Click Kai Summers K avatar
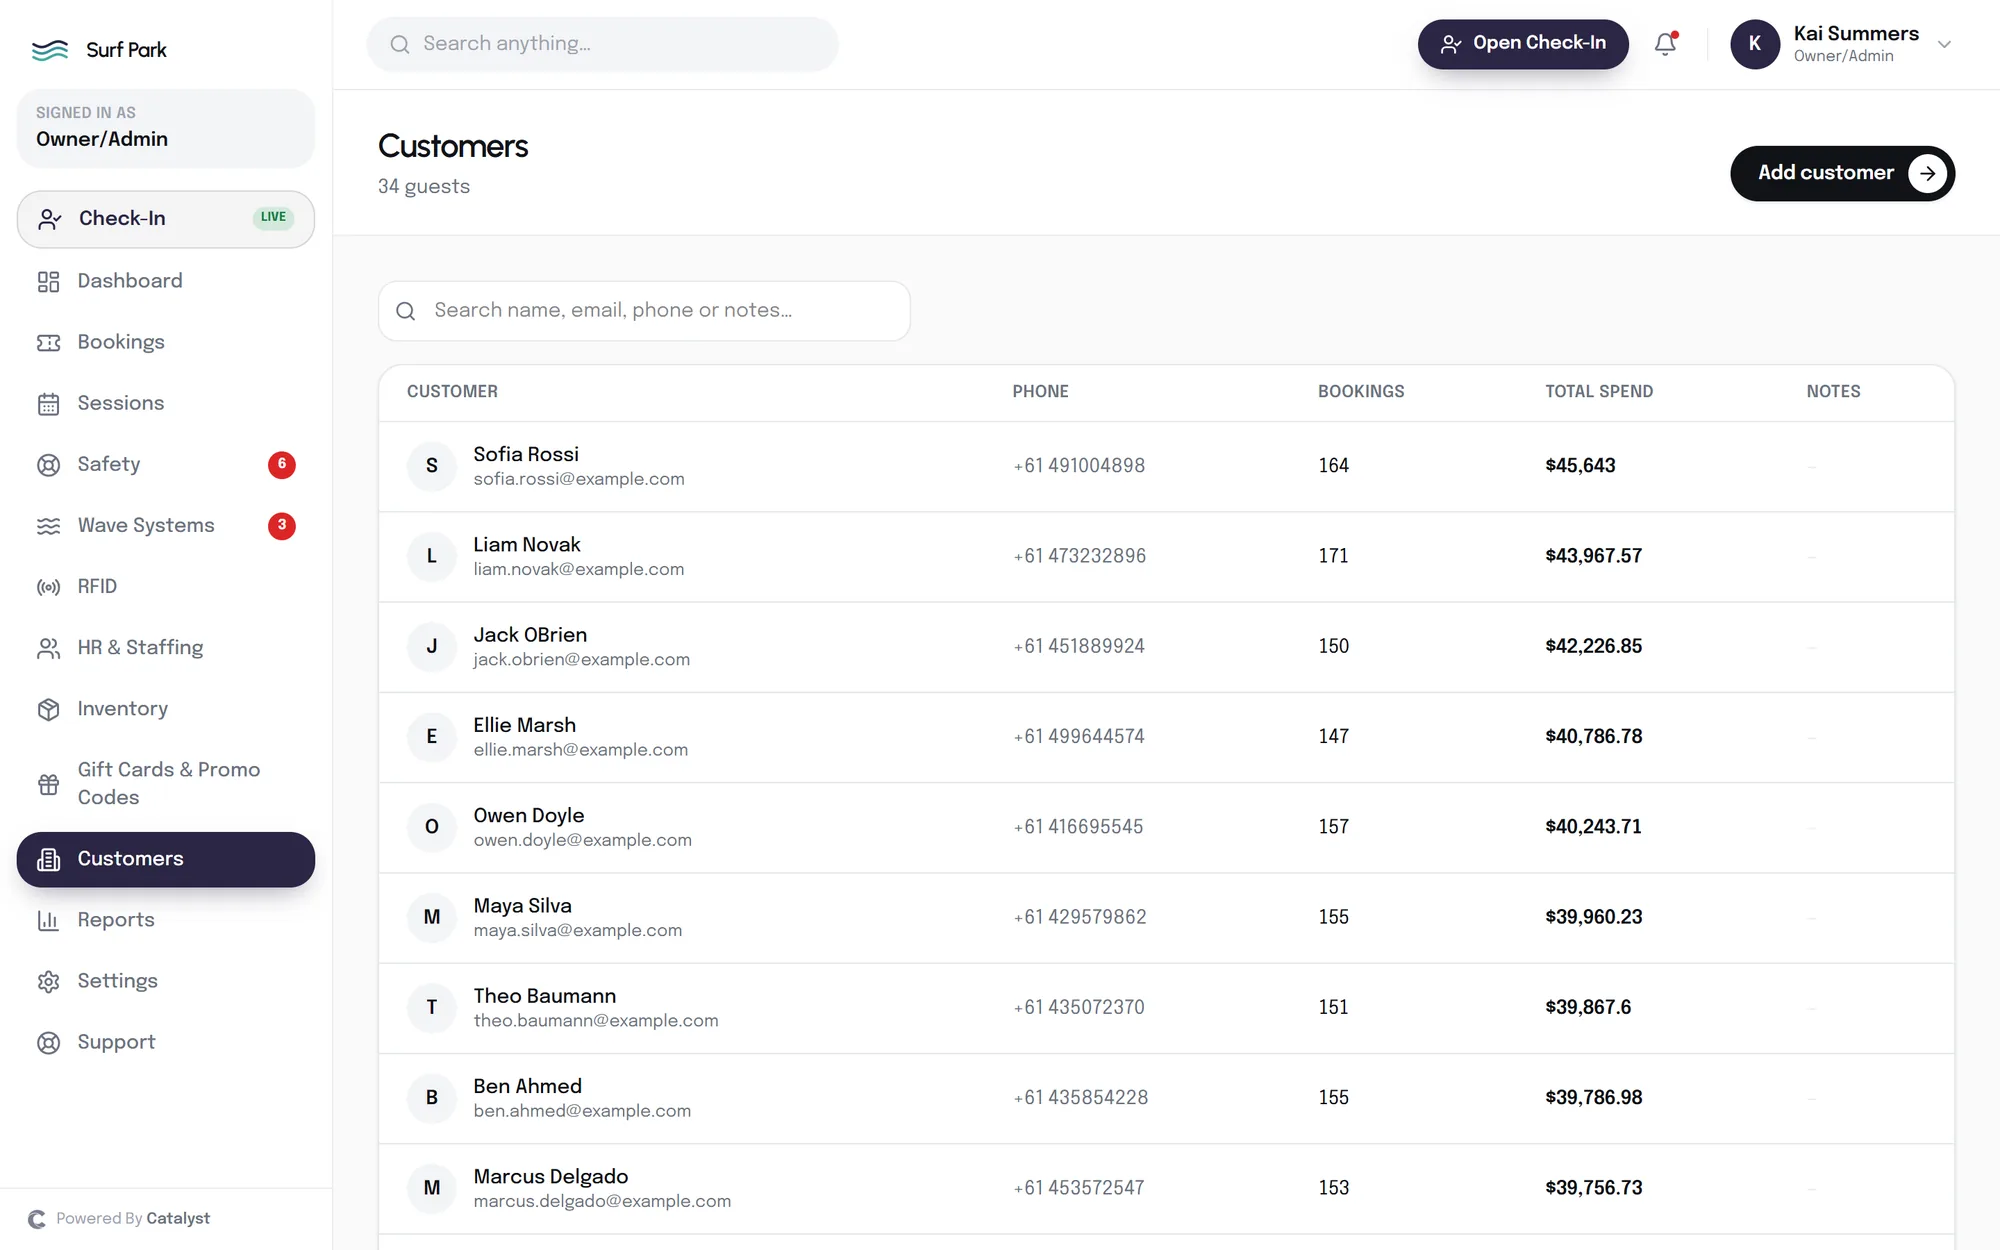 pyautogui.click(x=1755, y=44)
